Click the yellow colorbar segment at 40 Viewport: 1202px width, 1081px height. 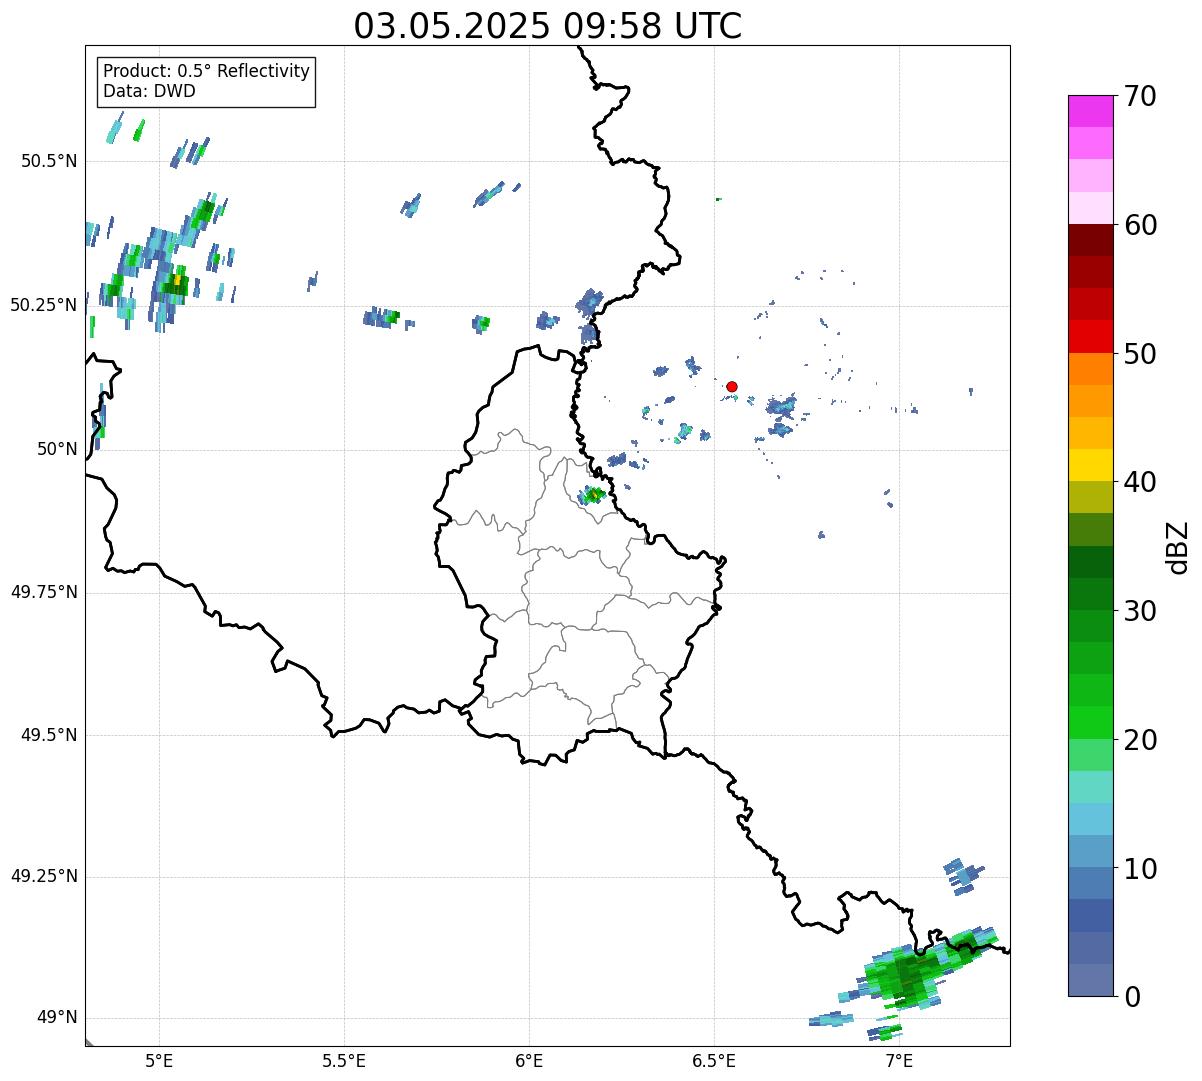pos(1090,466)
